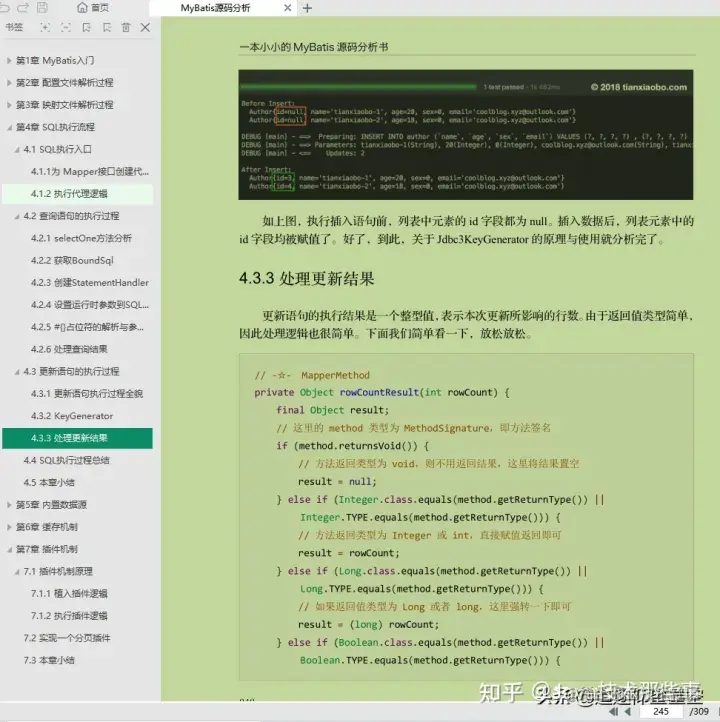The image size is (720, 722).
Task: Click the add bookmark icon
Action: [x=87, y=28]
